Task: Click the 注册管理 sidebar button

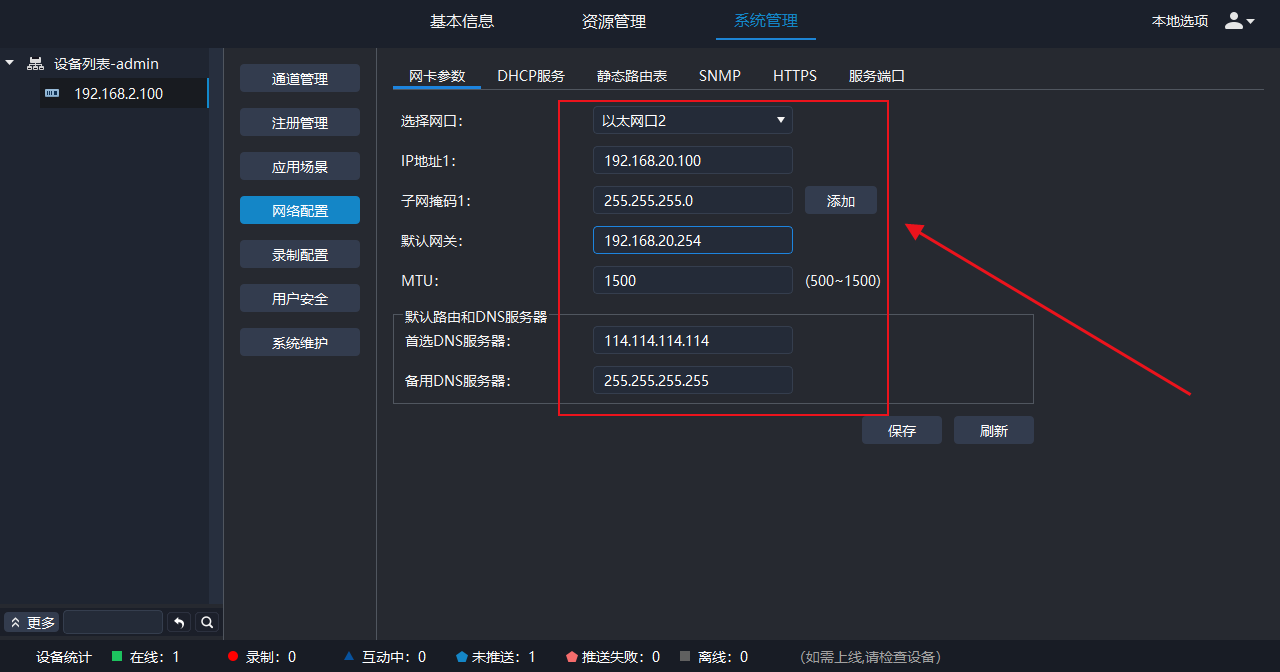Action: [300, 122]
